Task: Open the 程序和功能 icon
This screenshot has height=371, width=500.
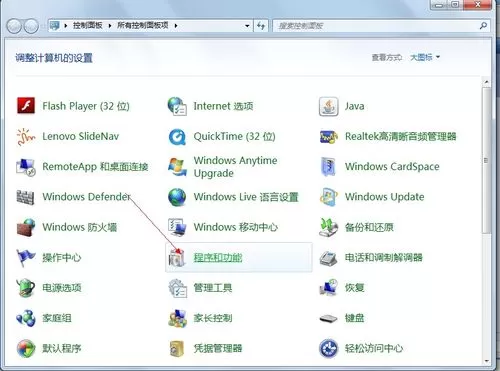Action: point(177,258)
